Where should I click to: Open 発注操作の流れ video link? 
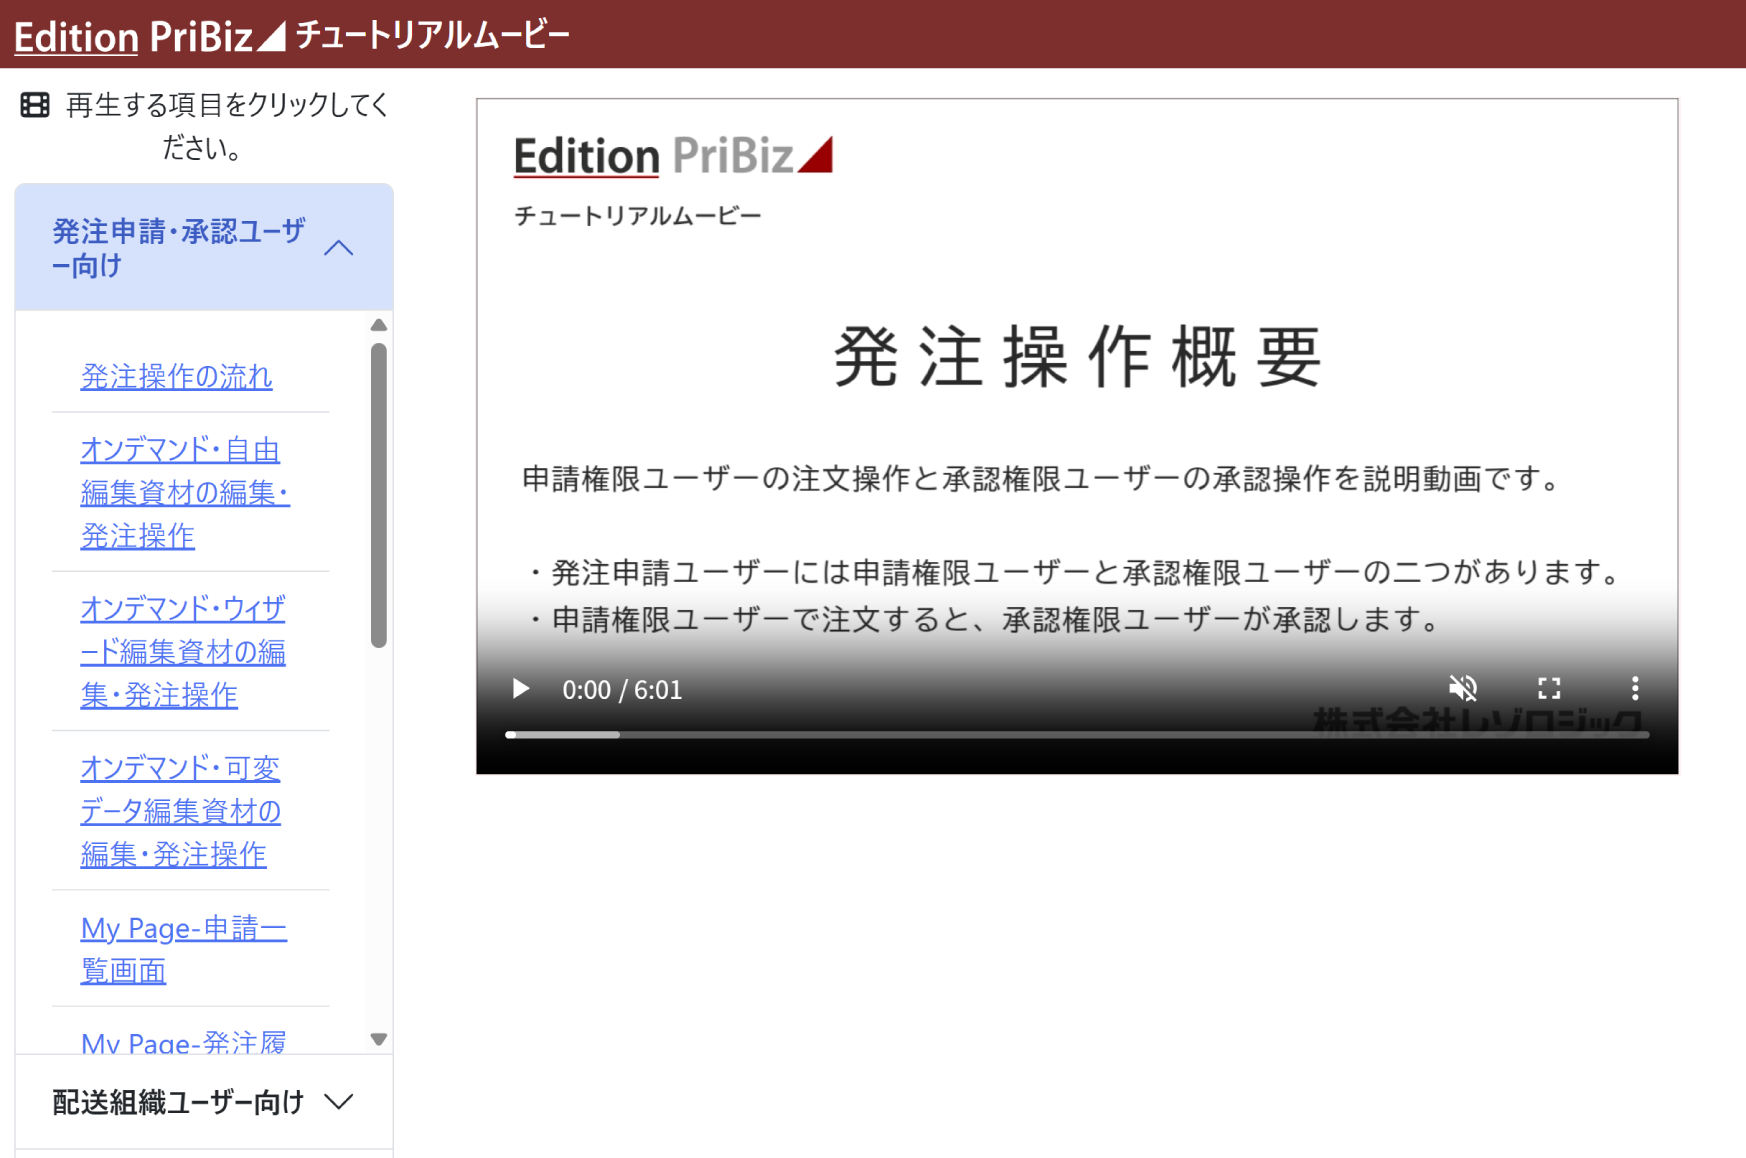pyautogui.click(x=176, y=376)
